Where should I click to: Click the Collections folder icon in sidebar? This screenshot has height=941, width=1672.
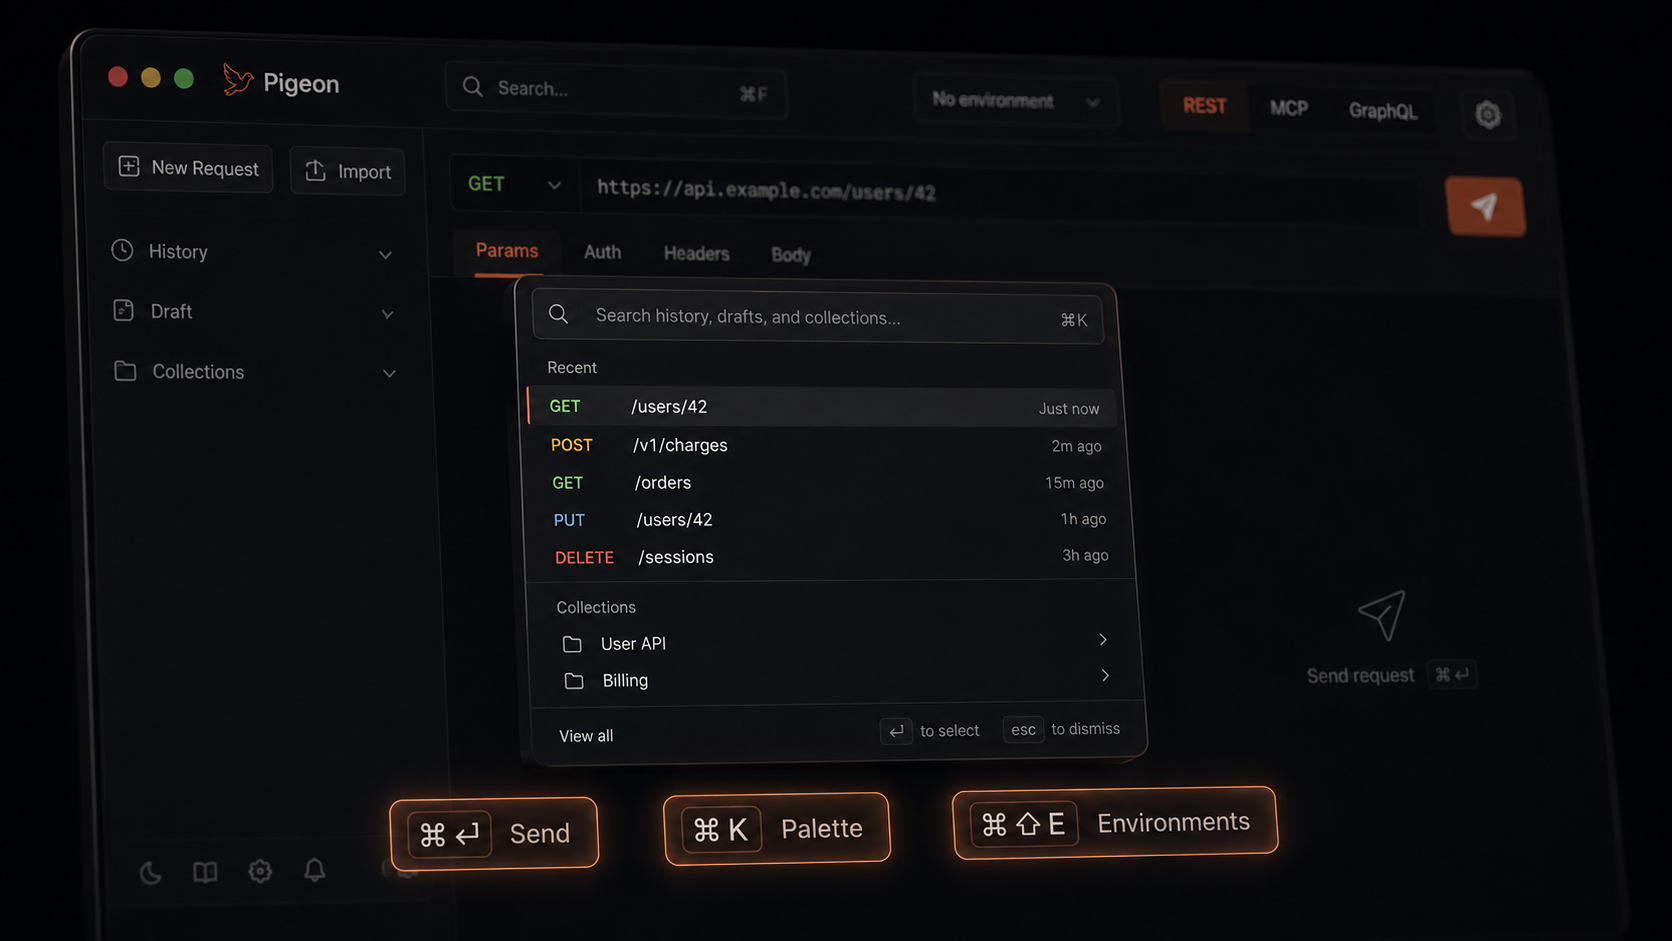pos(125,371)
